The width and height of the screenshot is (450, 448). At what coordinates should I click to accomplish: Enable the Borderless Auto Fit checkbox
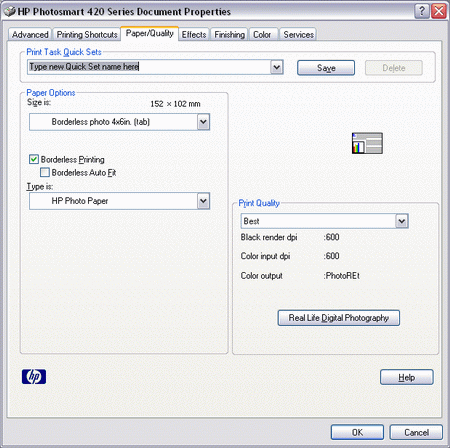coord(45,172)
